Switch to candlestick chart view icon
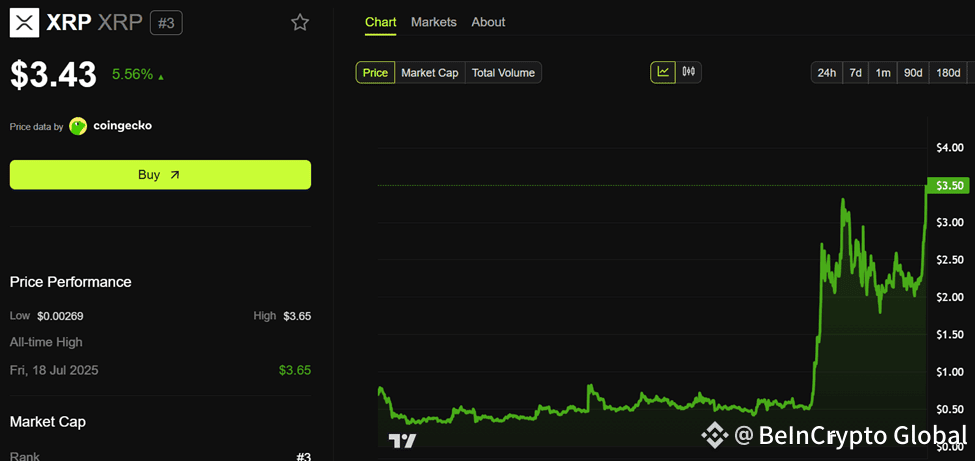 point(688,72)
